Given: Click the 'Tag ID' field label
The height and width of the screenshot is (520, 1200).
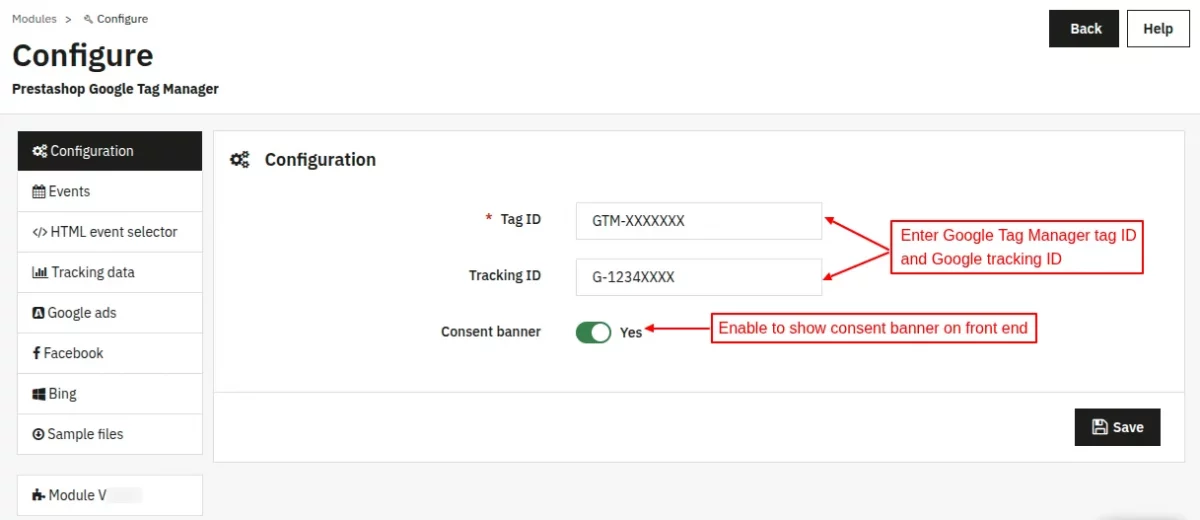Looking at the screenshot, I should pos(520,219).
